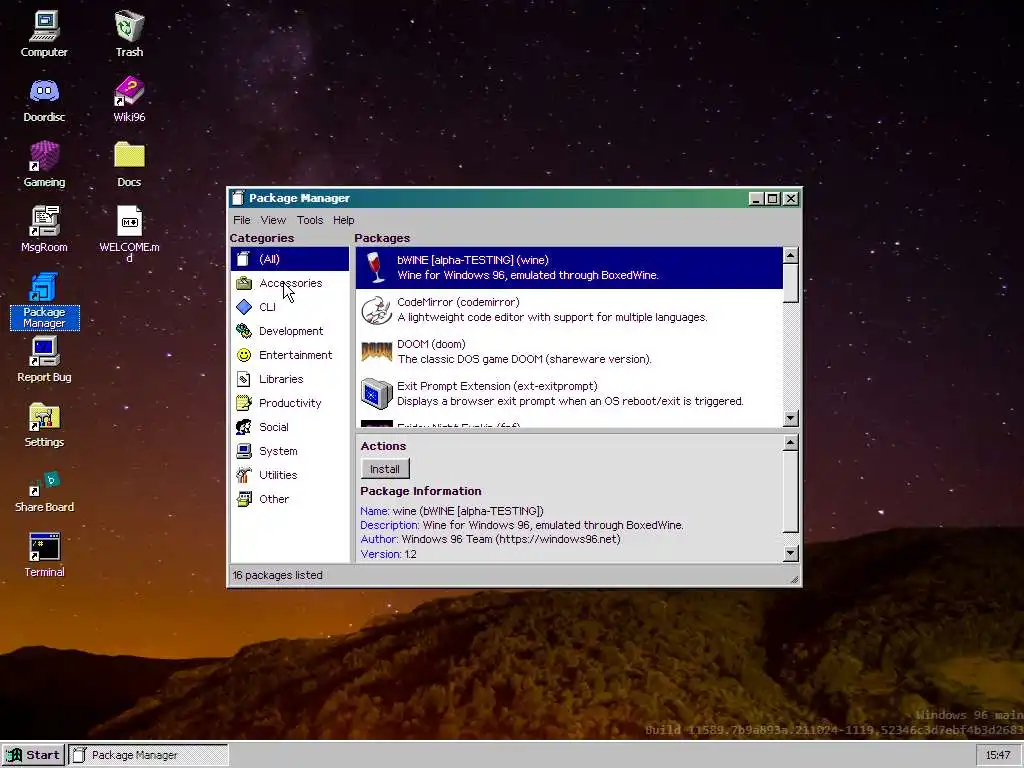Viewport: 1024px width, 768px height.
Task: Show Utilities category packages
Action: tap(290, 475)
